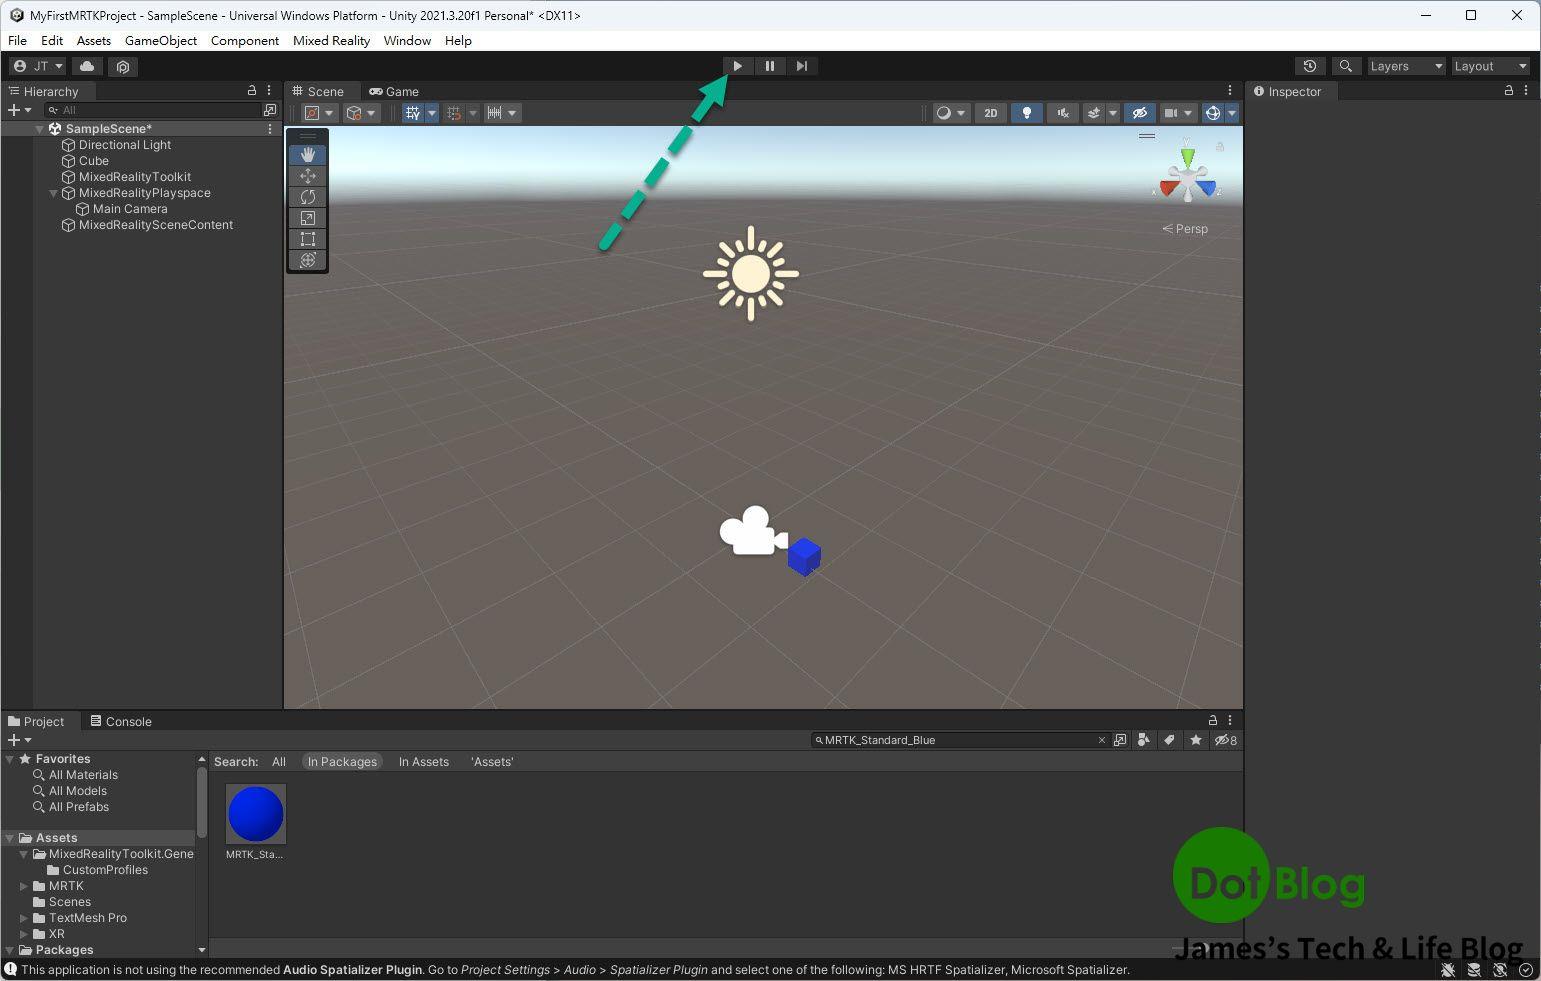Clear the Project search text
Viewport: 1541px width, 981px height.
[1102, 740]
